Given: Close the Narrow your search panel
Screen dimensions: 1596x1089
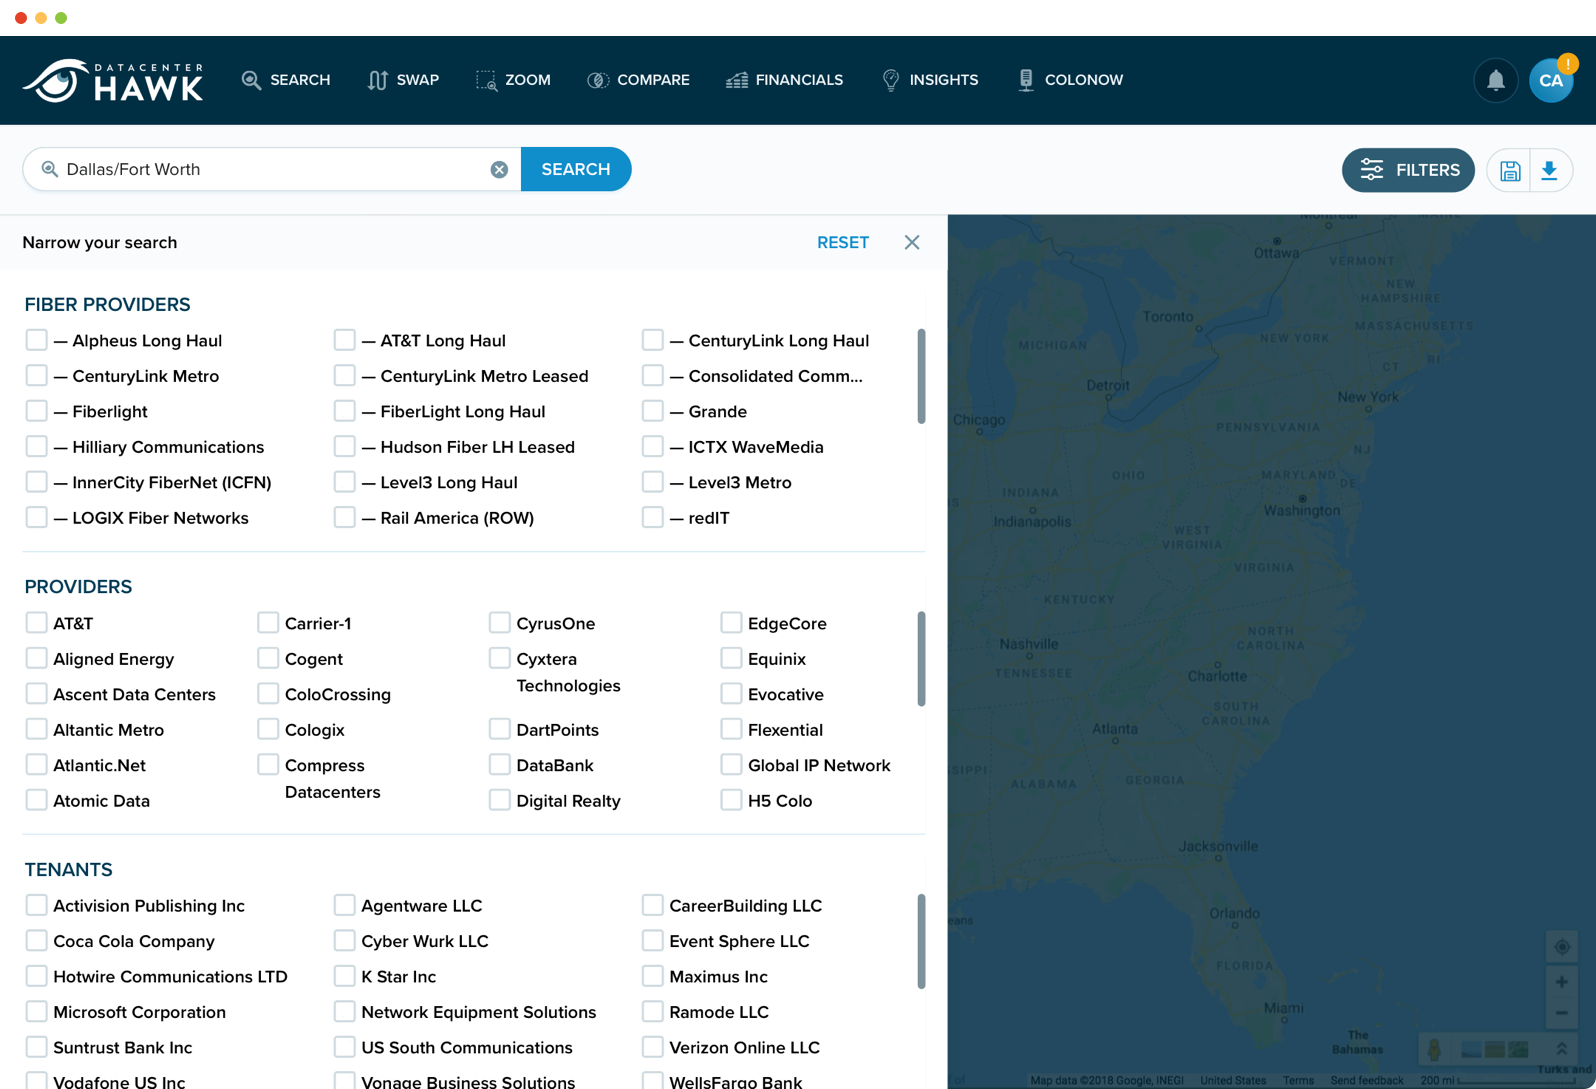Looking at the screenshot, I should pyautogui.click(x=911, y=242).
